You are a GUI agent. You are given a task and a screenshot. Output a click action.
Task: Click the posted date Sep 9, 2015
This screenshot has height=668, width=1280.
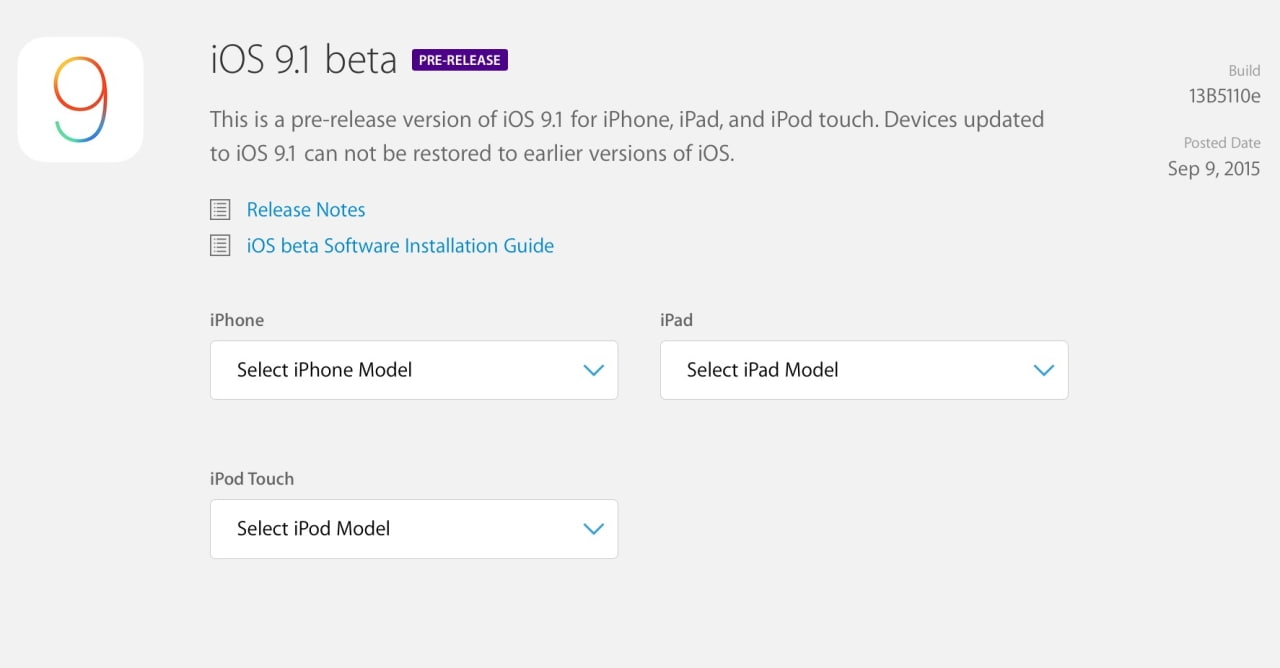1213,169
